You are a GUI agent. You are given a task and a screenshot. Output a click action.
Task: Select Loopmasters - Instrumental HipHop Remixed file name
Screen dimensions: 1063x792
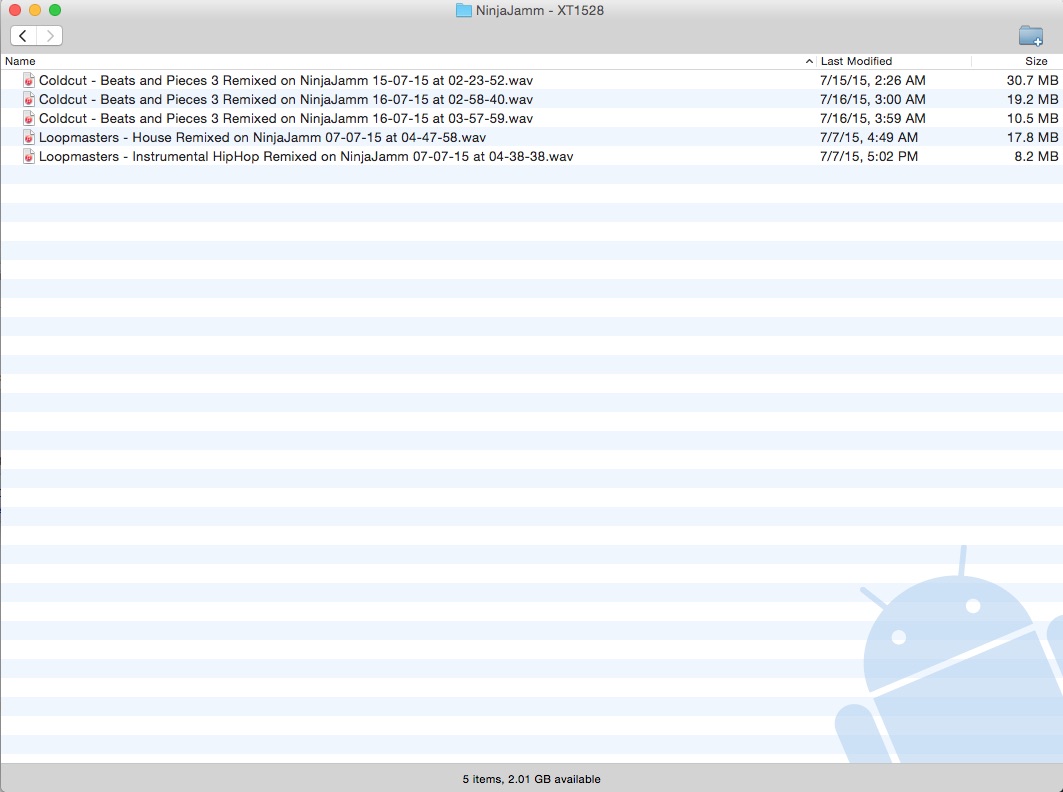tap(306, 156)
